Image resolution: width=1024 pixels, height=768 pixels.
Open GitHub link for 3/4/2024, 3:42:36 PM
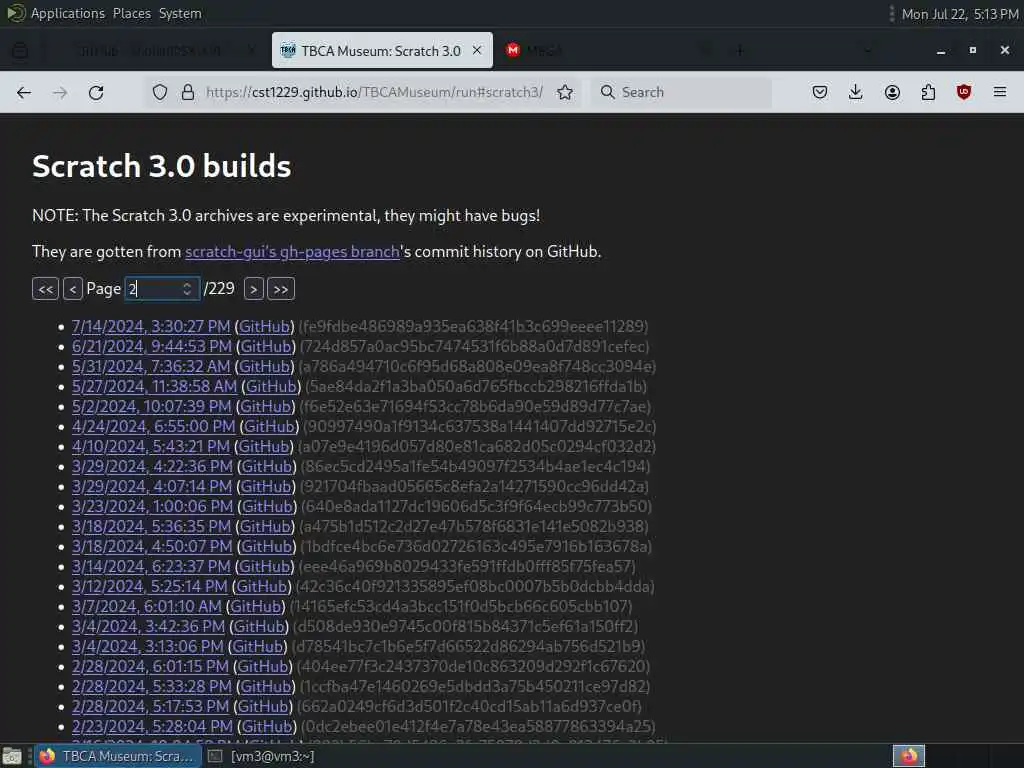259,626
